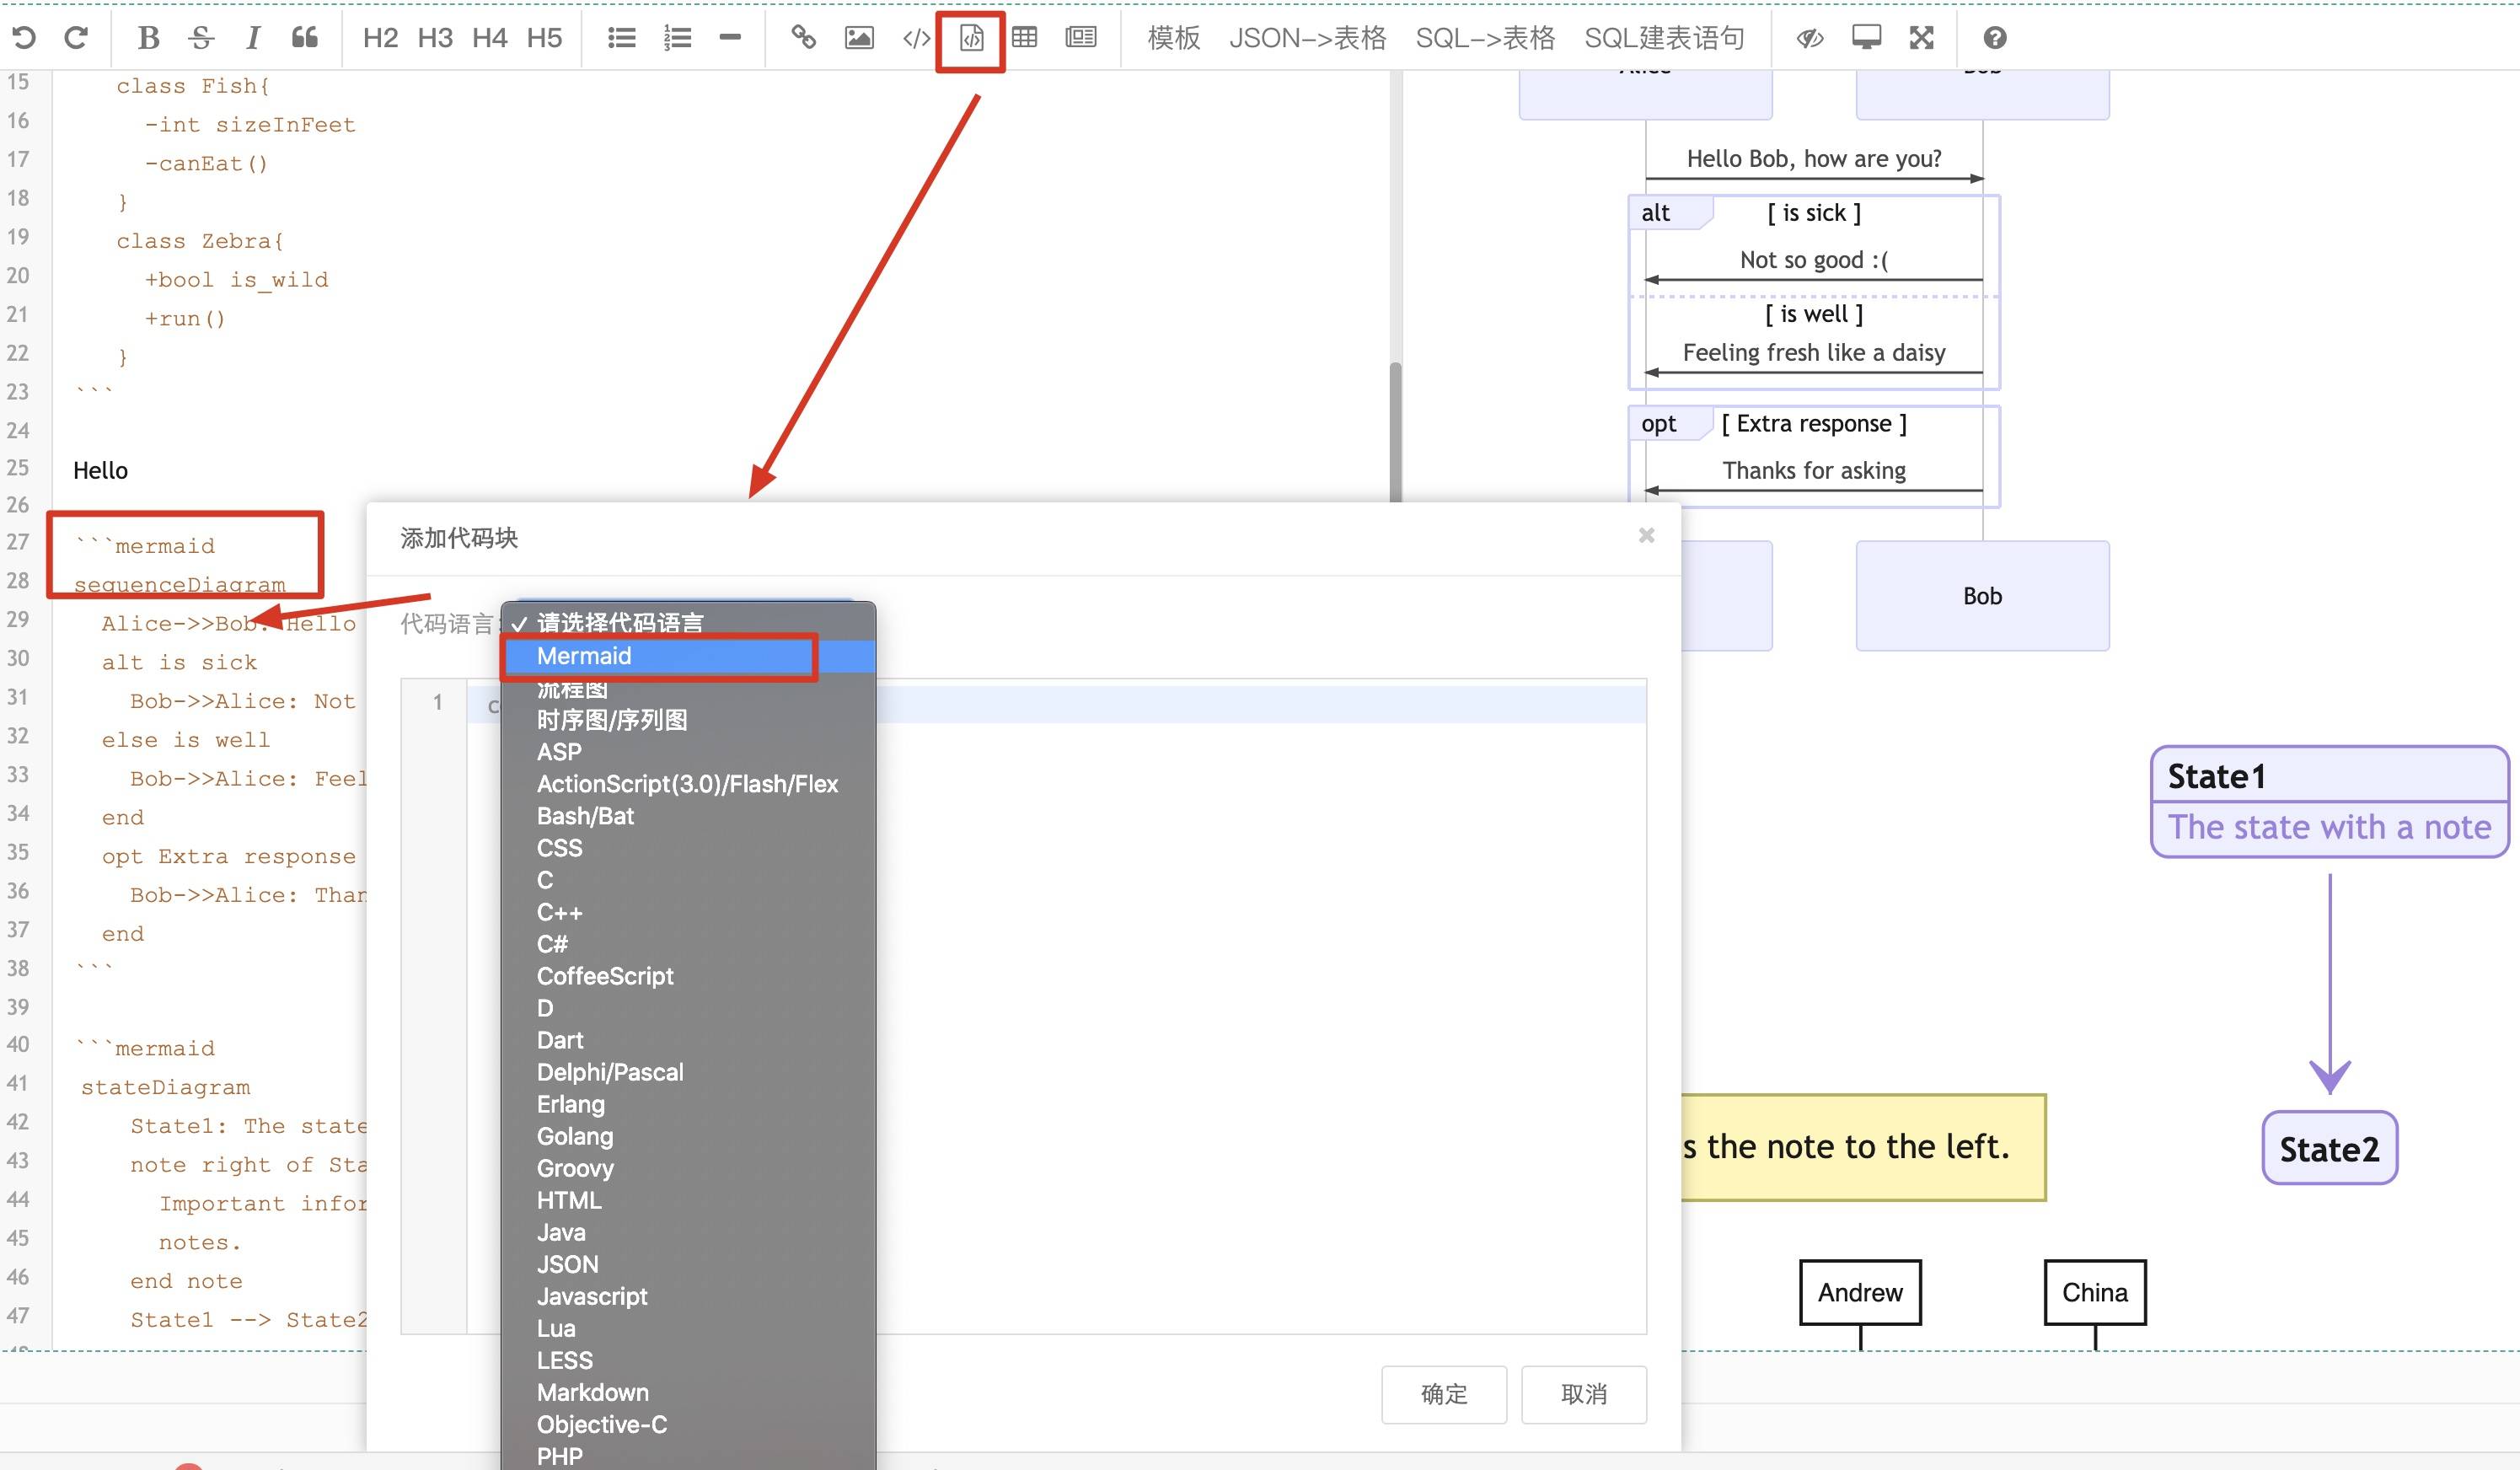Screen dimensions: 2520x1470
Task: Insert a hyperlink
Action: point(804,38)
